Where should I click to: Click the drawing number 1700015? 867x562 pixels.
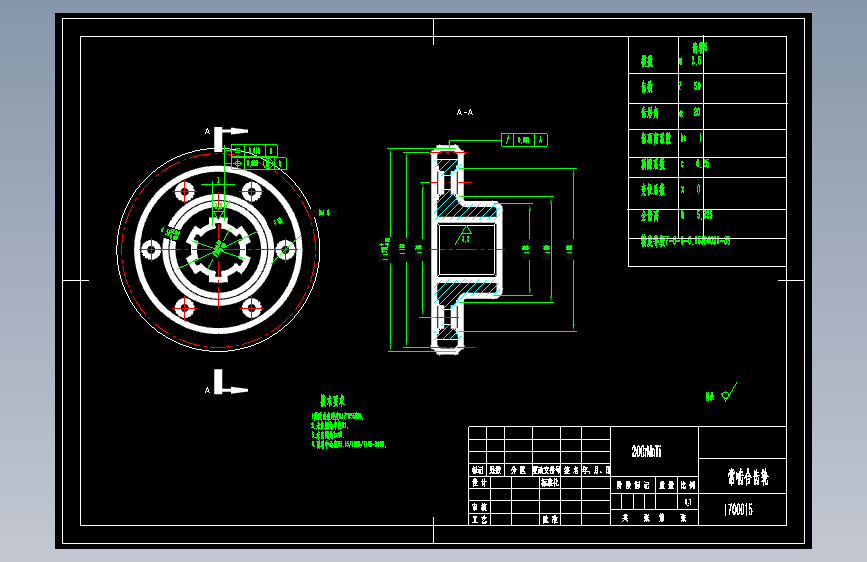(738, 509)
